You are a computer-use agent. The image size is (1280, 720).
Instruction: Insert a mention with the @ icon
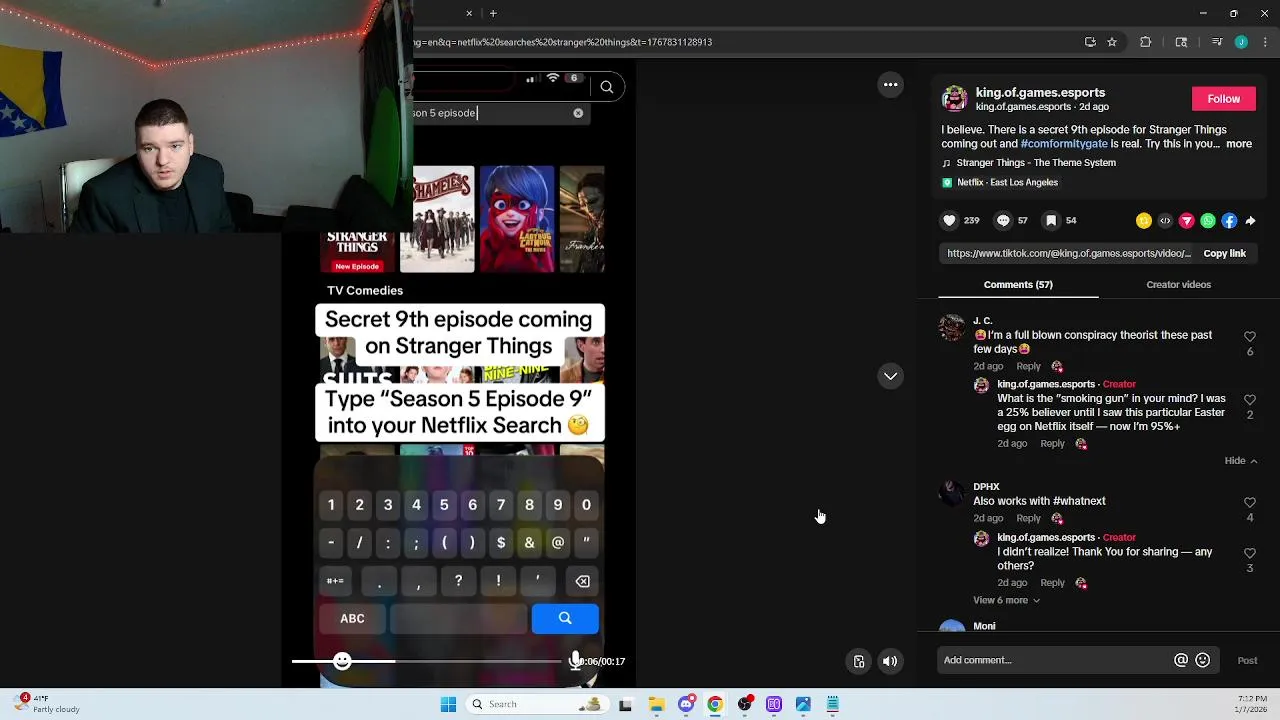pos(1181,660)
